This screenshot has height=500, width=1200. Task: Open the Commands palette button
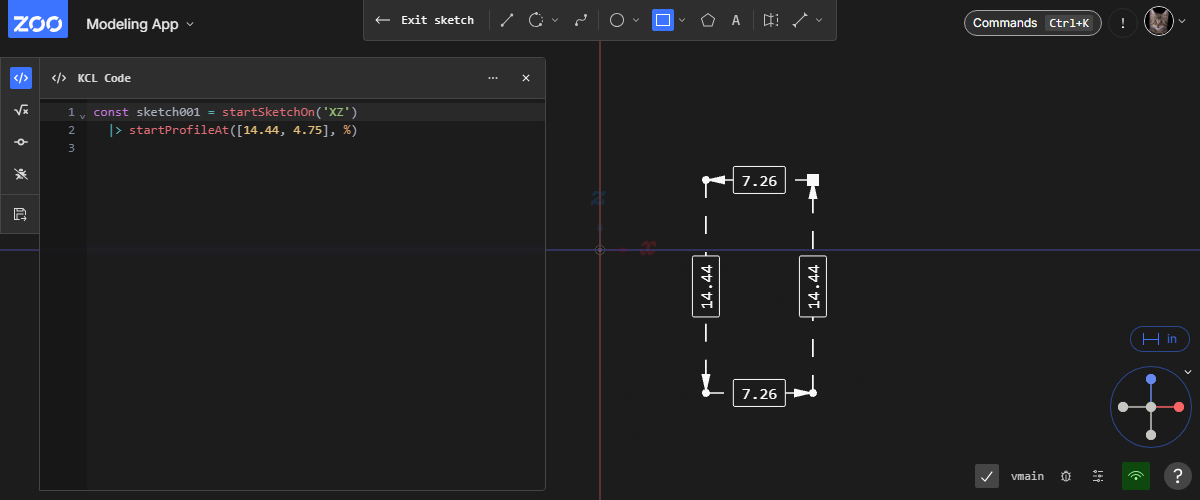(x=1034, y=23)
